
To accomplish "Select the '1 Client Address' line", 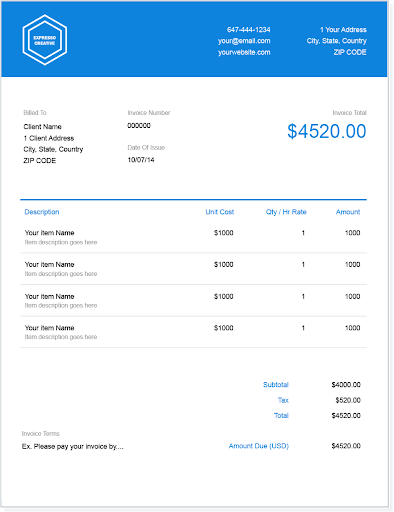I will point(49,138).
